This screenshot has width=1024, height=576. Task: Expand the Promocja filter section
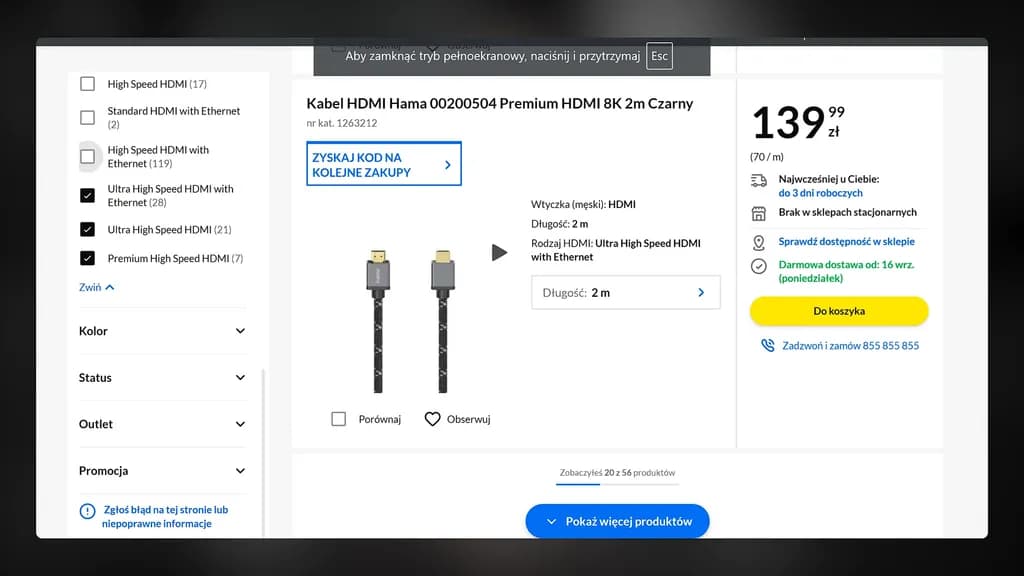[x=161, y=470]
